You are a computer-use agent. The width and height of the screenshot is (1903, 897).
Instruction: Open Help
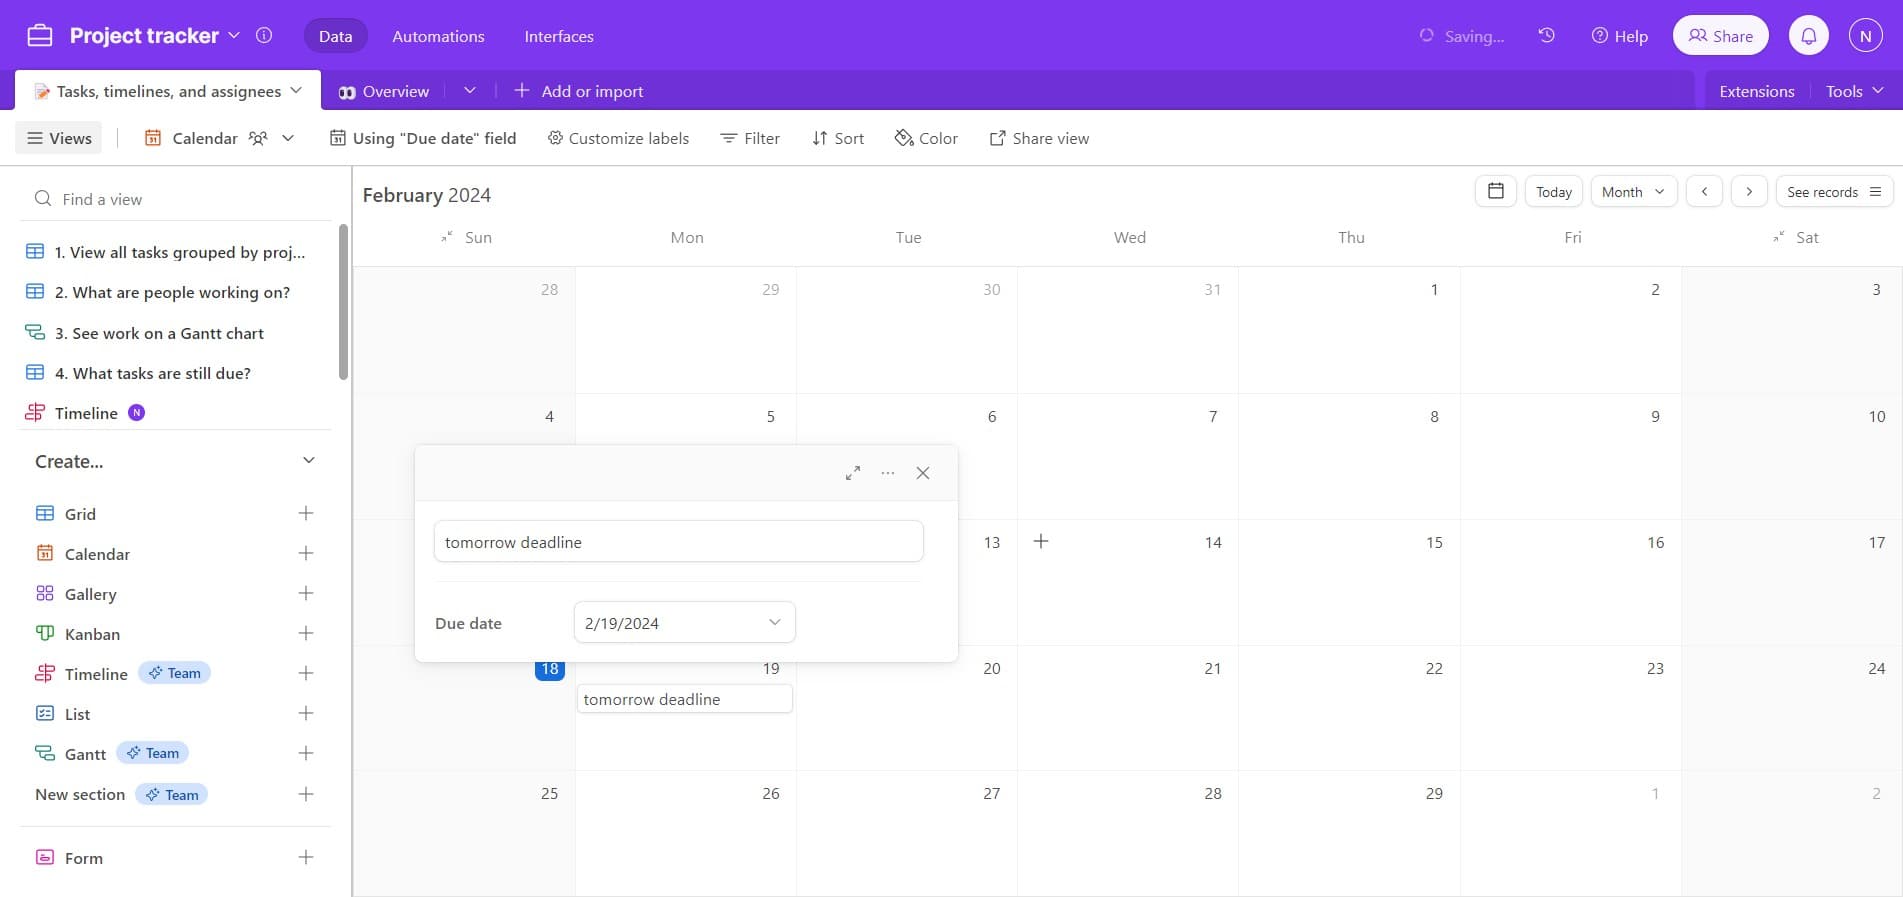click(x=1620, y=36)
